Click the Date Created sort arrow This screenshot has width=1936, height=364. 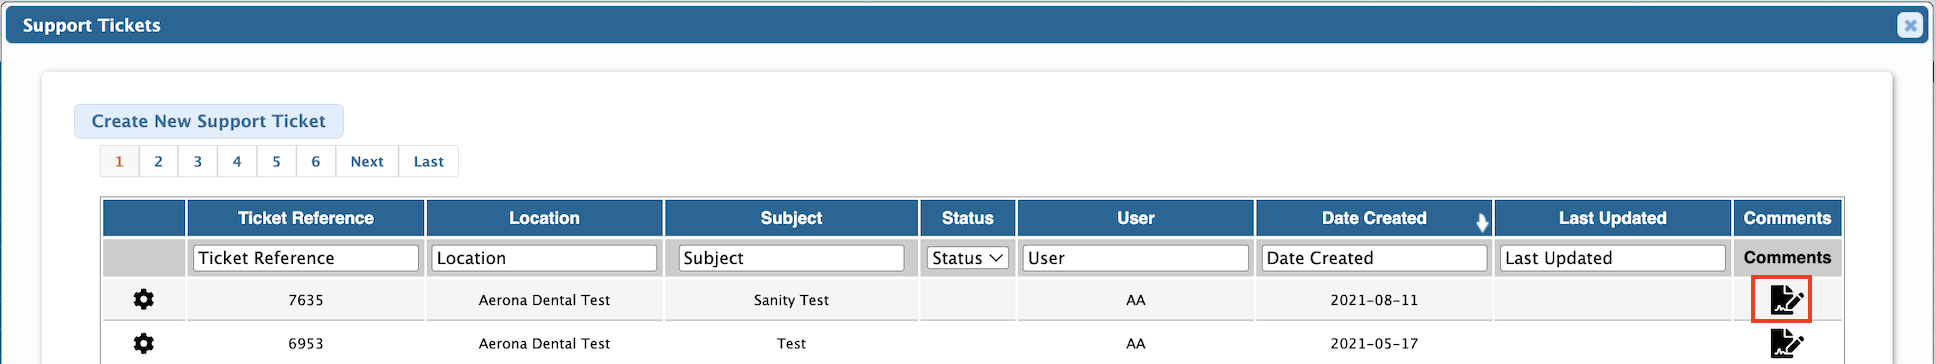pos(1482,222)
